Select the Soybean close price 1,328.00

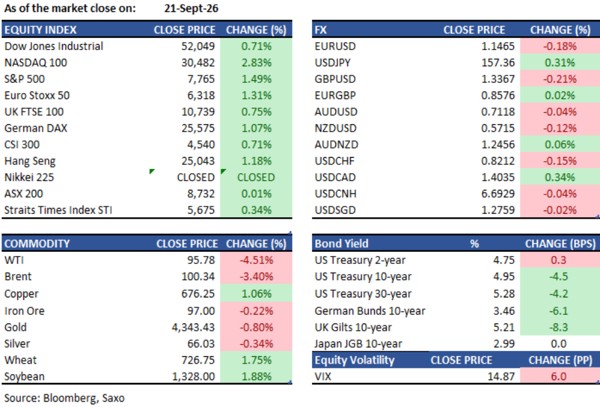[x=193, y=376]
